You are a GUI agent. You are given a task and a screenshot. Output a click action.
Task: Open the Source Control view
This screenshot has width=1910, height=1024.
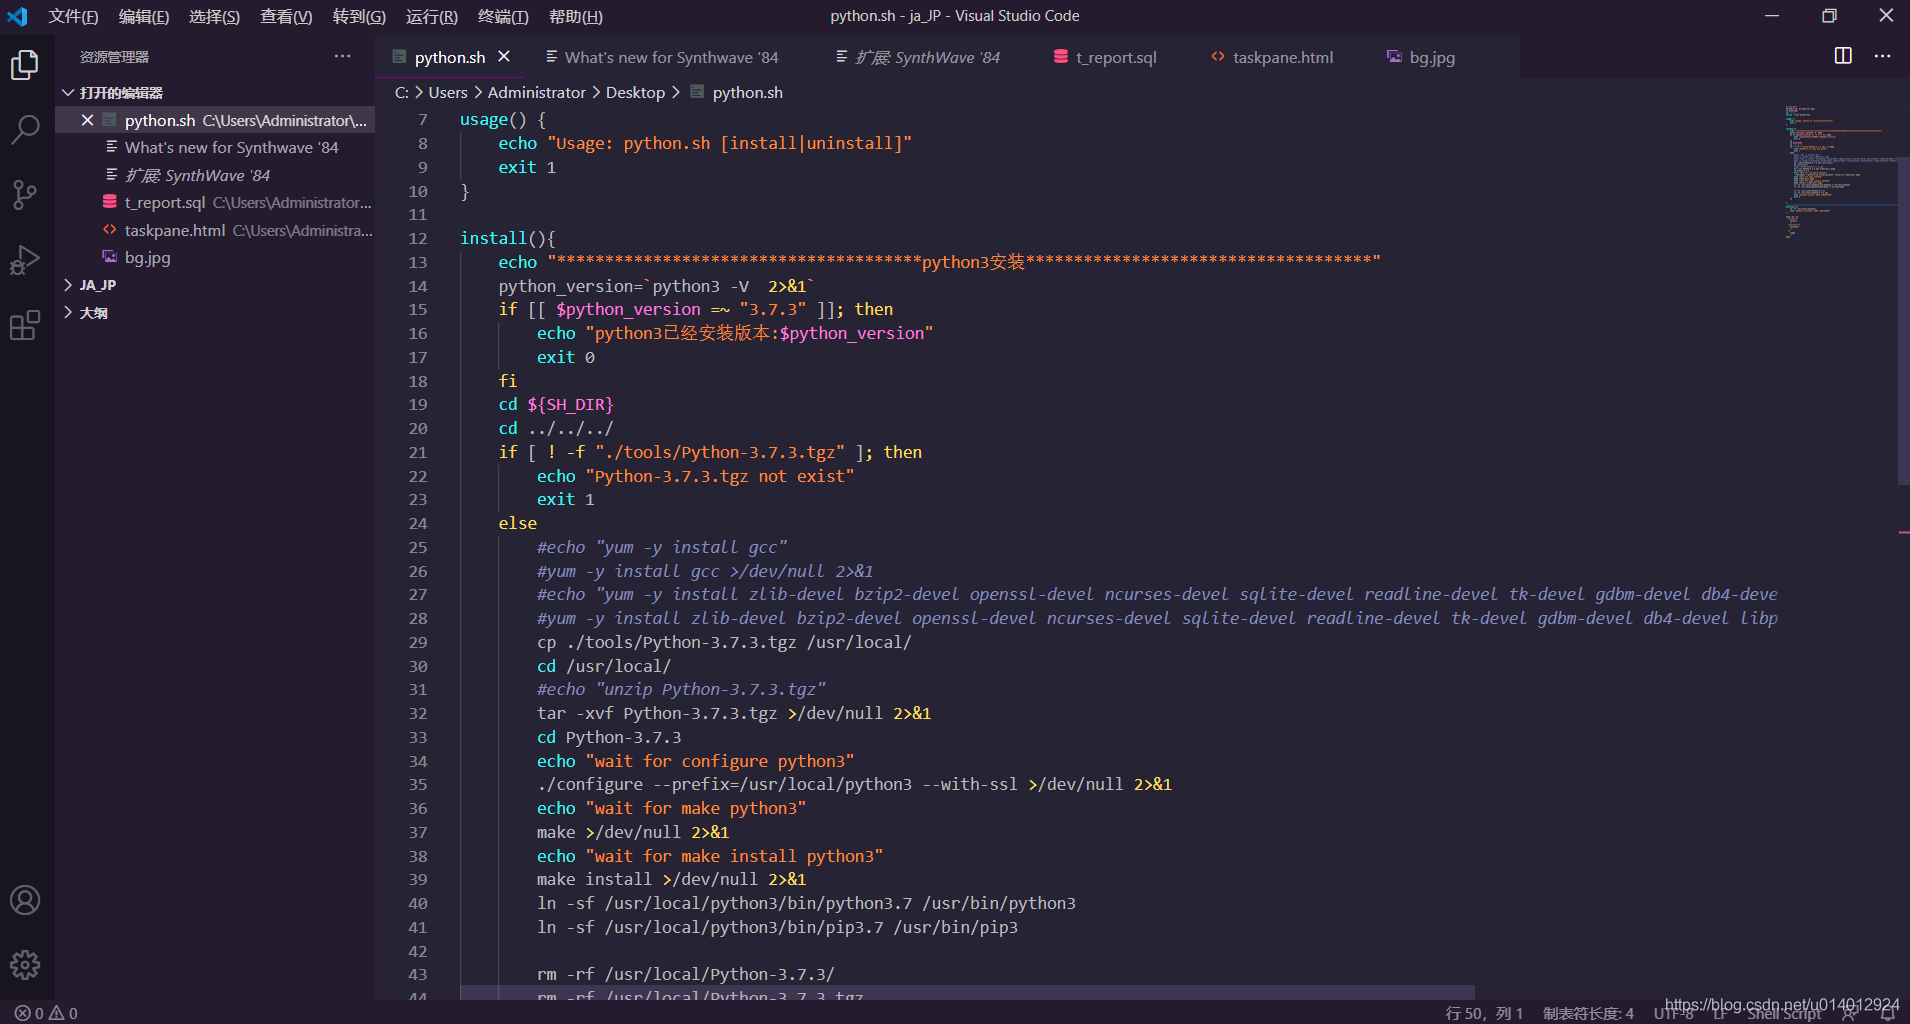pos(25,194)
